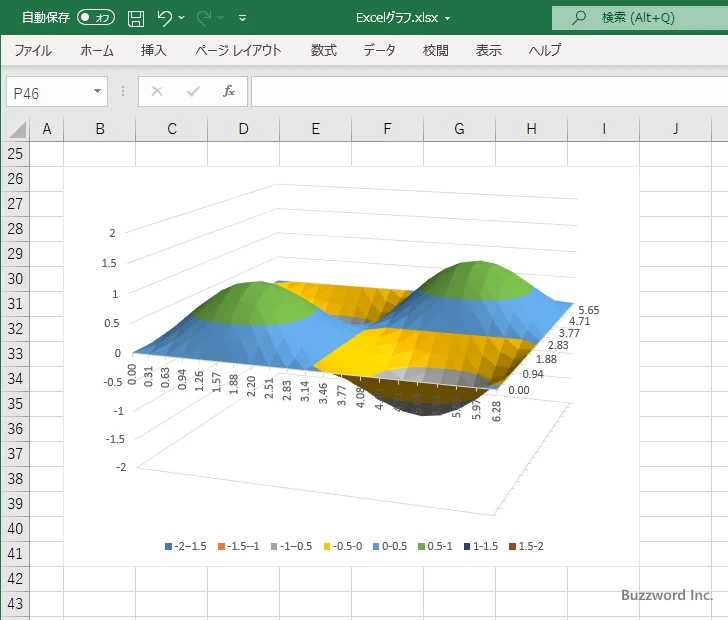Image resolution: width=728 pixels, height=620 pixels.
Task: Open the Redo history dropdown arrow
Action: (221, 18)
